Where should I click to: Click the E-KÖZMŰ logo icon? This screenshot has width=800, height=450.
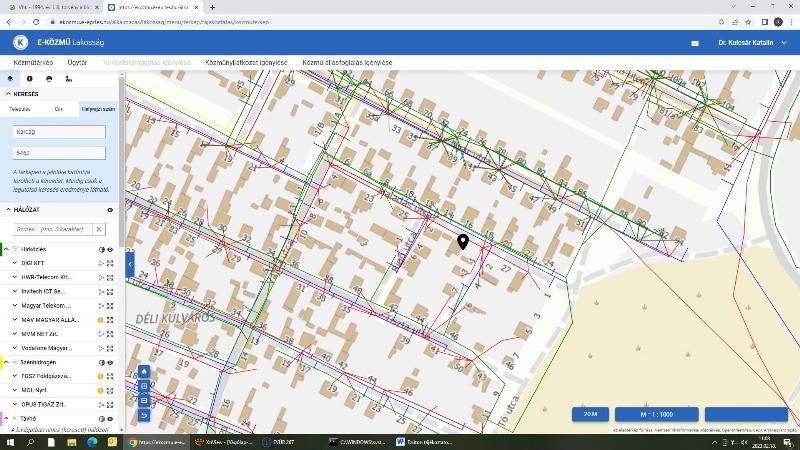(20, 42)
